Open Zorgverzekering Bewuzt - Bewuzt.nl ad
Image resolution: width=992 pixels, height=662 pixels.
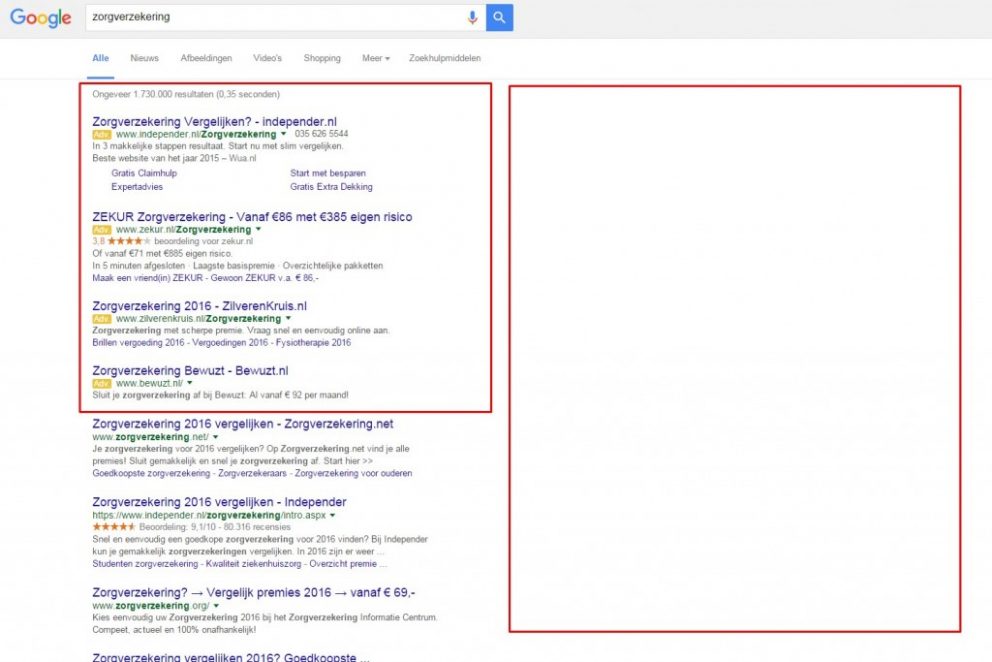[x=190, y=371]
